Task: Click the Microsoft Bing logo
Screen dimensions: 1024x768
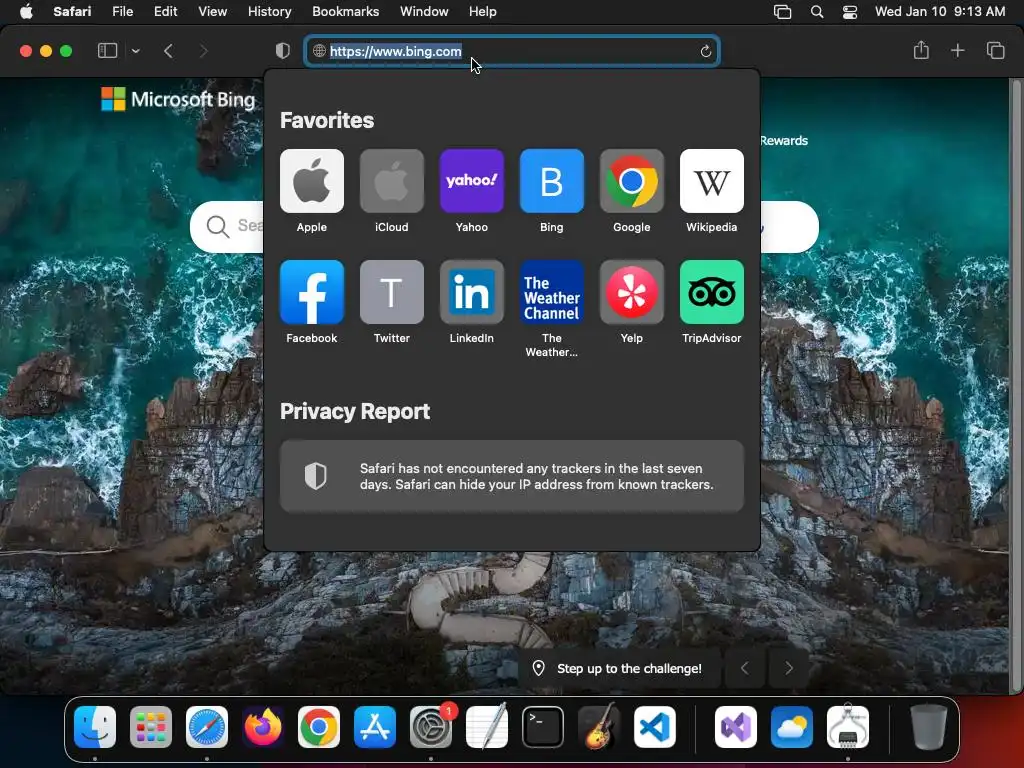Action: pos(178,99)
